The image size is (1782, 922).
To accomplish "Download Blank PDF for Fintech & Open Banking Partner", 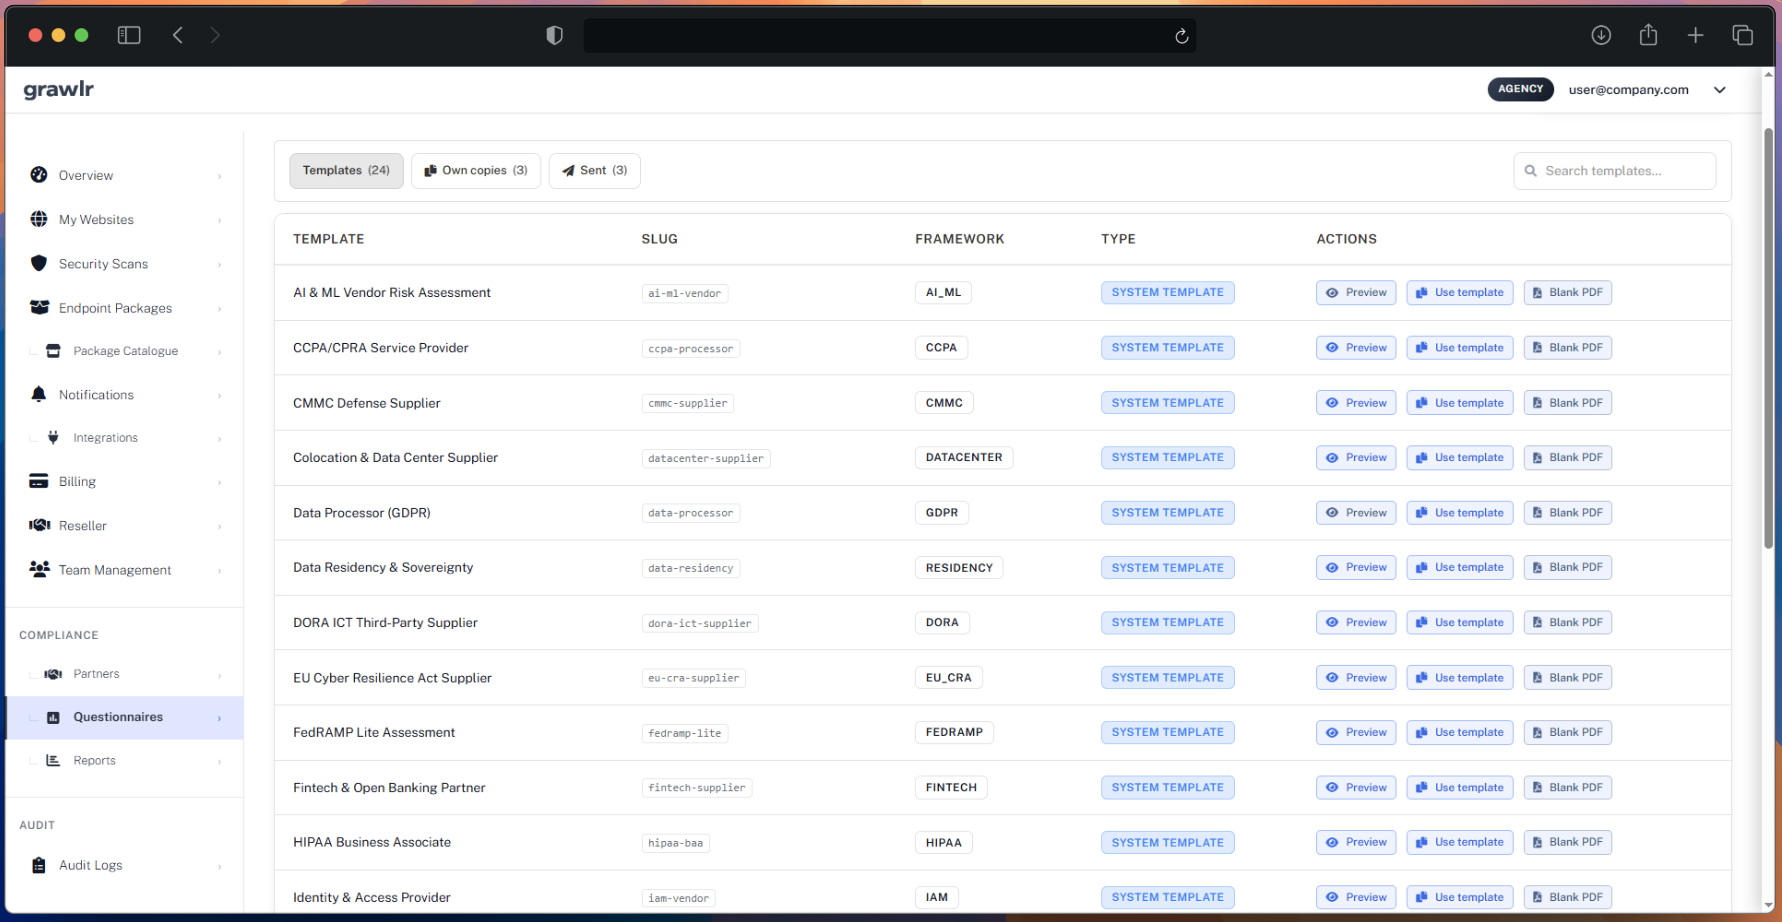I will point(1568,787).
